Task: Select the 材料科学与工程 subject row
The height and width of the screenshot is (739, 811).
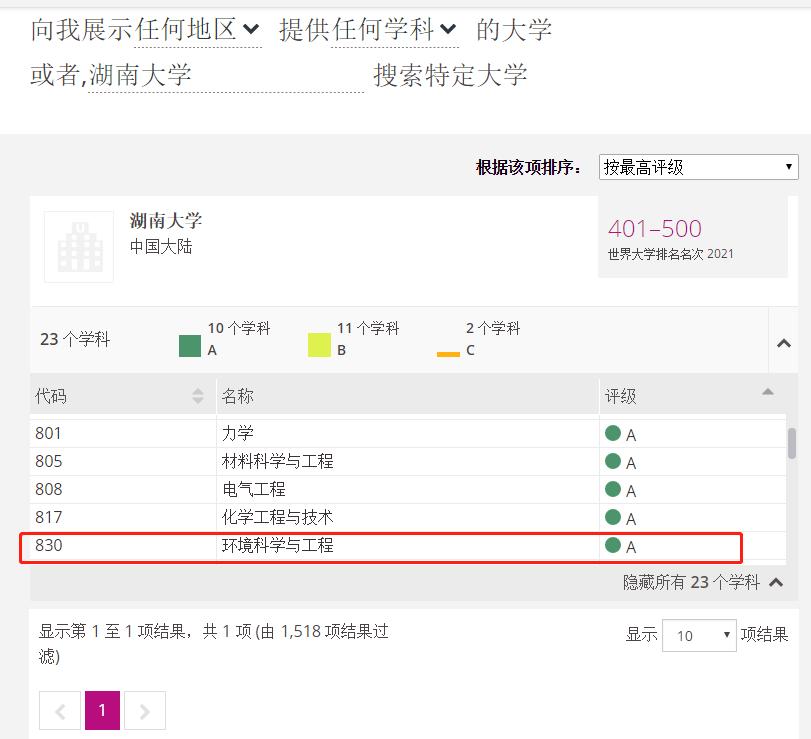Action: (408, 461)
